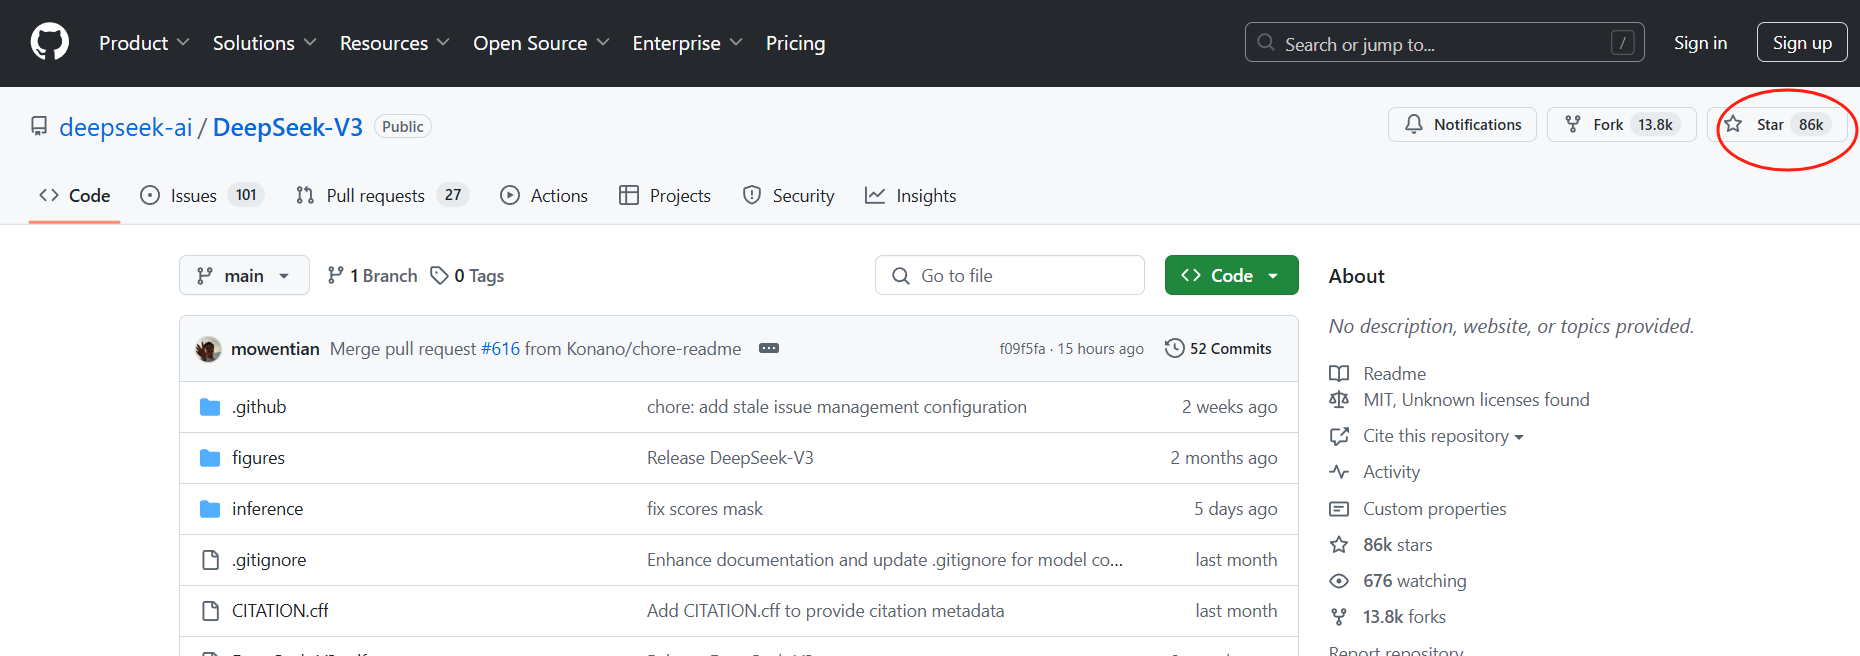Open the Enhance documentation commit message

[x=885, y=560]
